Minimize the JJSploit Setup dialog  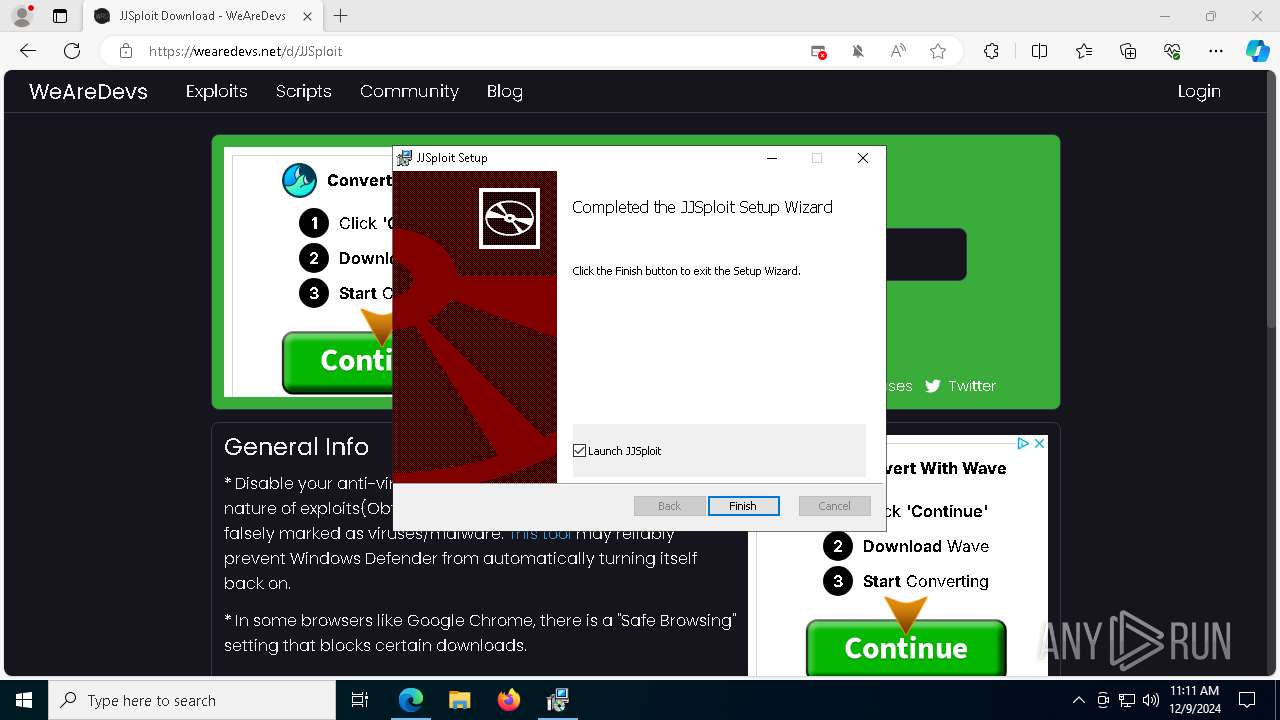point(772,158)
